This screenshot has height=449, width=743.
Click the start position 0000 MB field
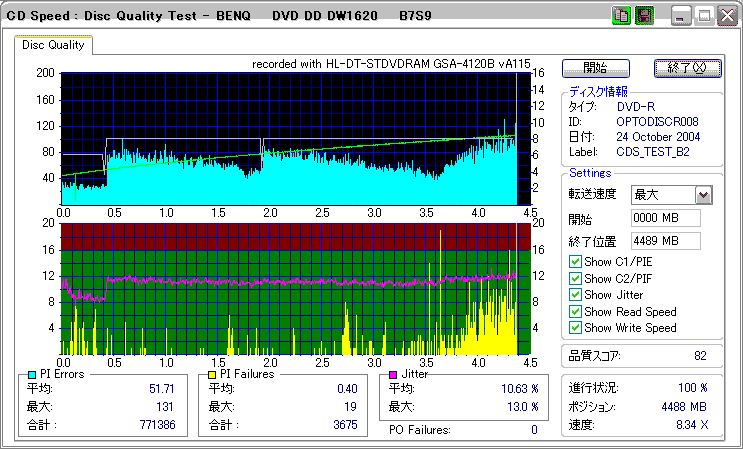coord(665,218)
